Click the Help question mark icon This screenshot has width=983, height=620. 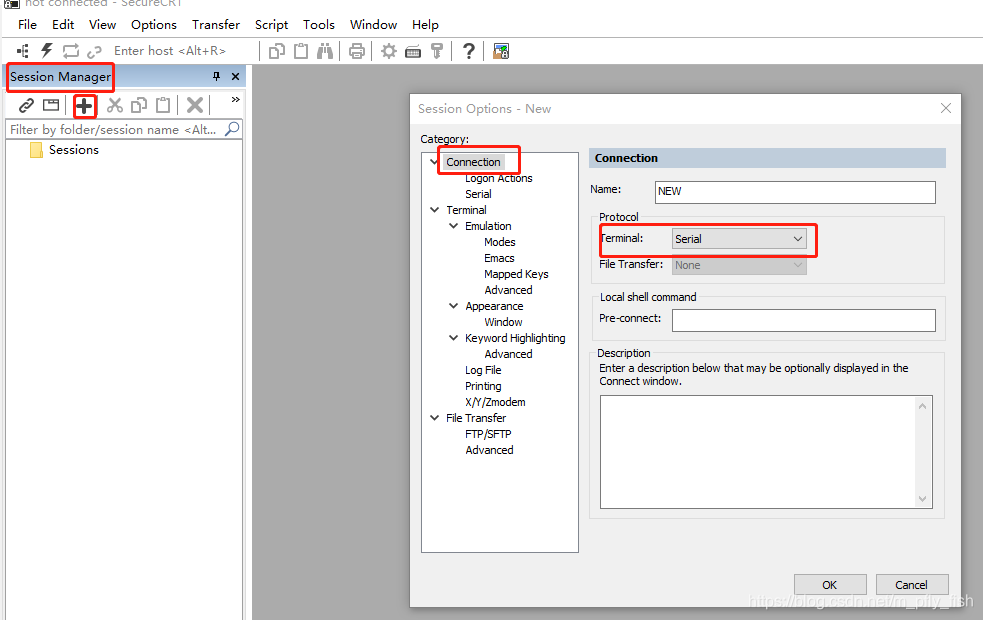tap(468, 51)
